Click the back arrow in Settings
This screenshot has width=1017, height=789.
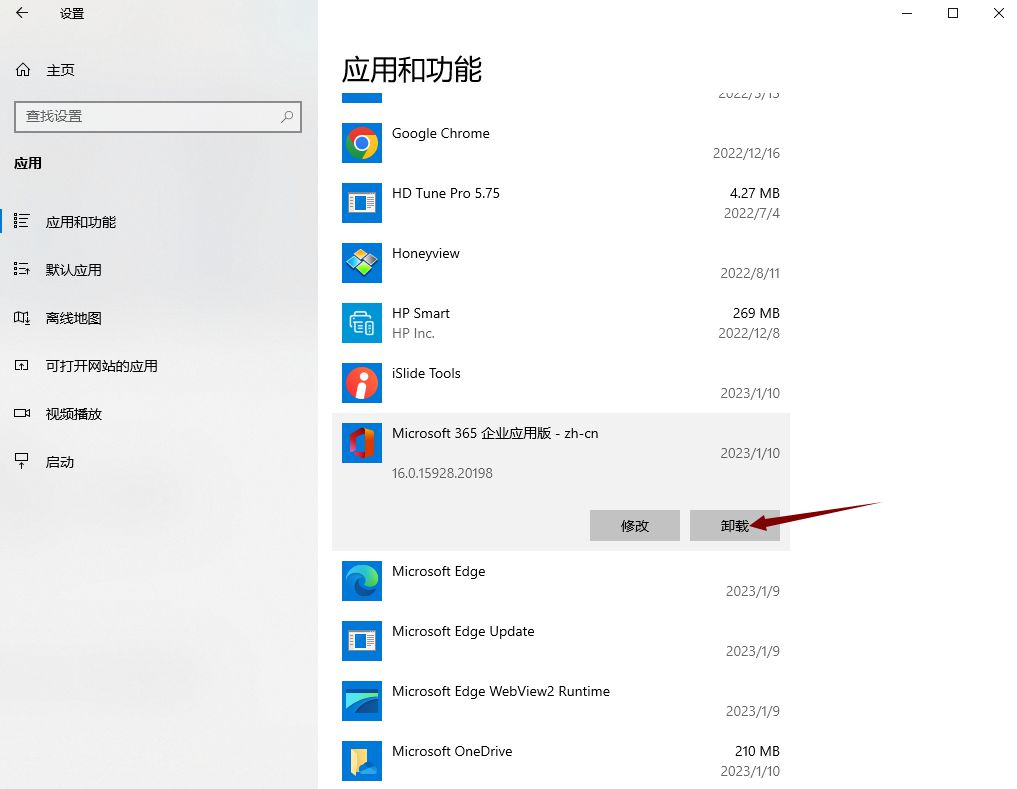coord(21,13)
